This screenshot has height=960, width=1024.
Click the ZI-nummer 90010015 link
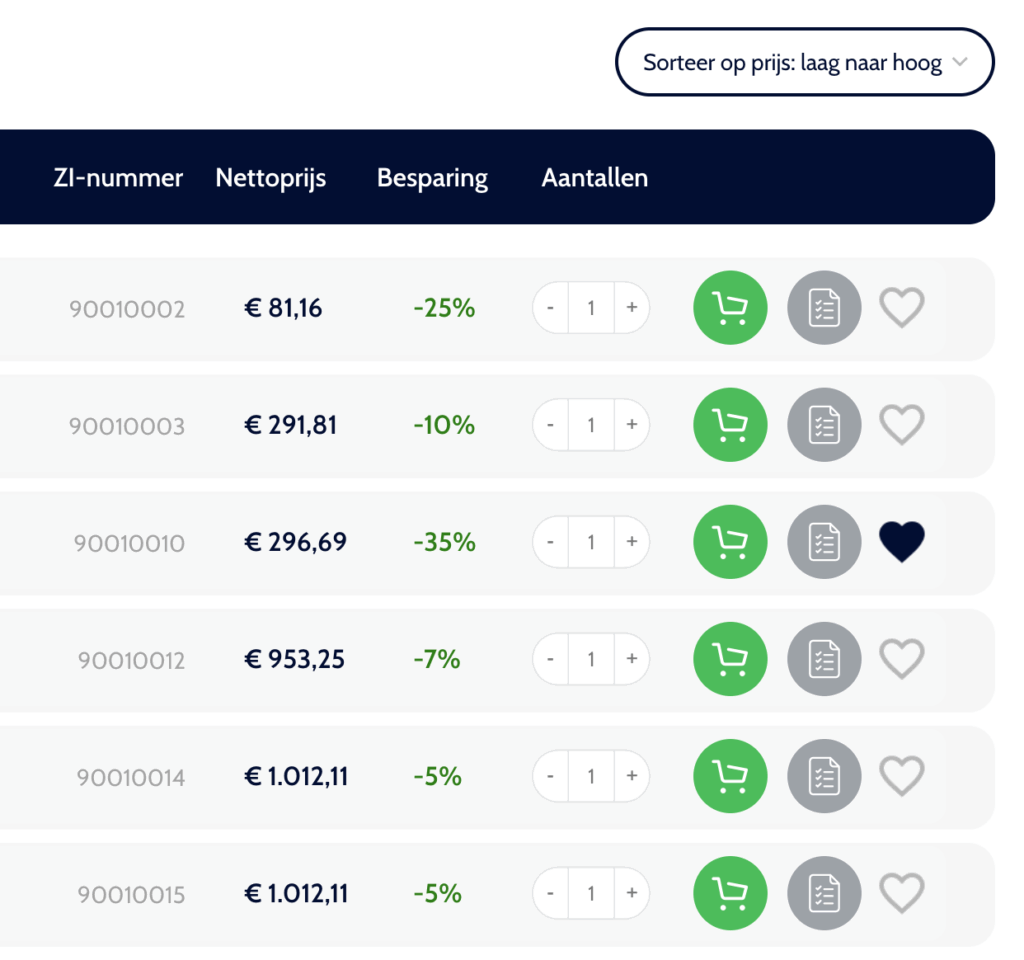131,894
